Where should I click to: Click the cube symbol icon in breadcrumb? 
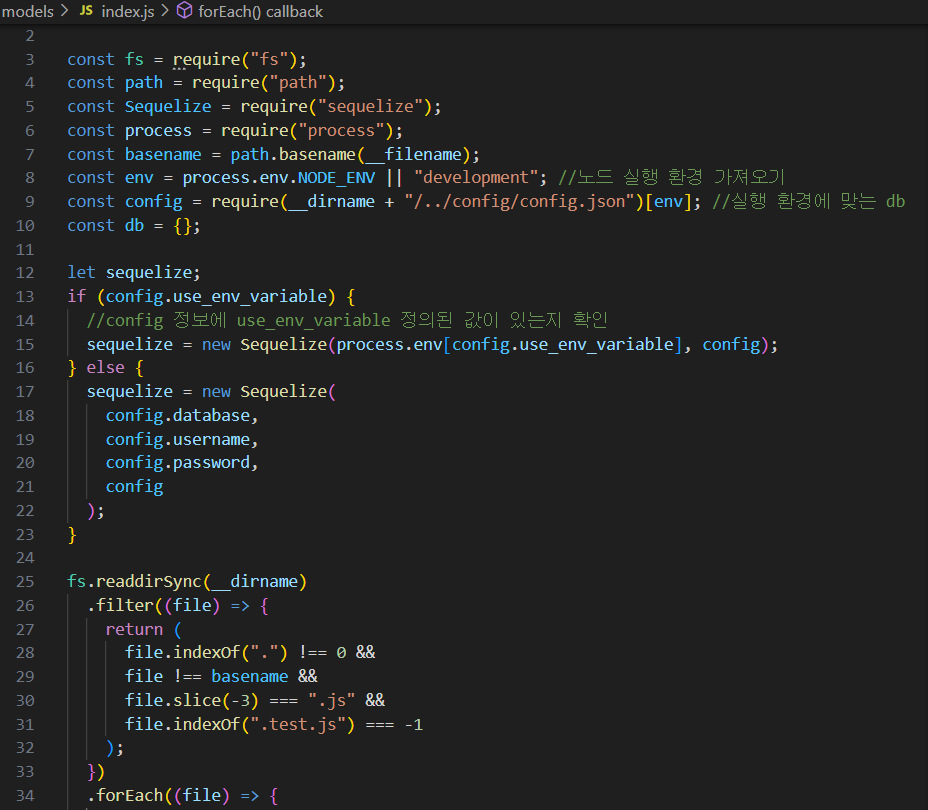pos(185,10)
